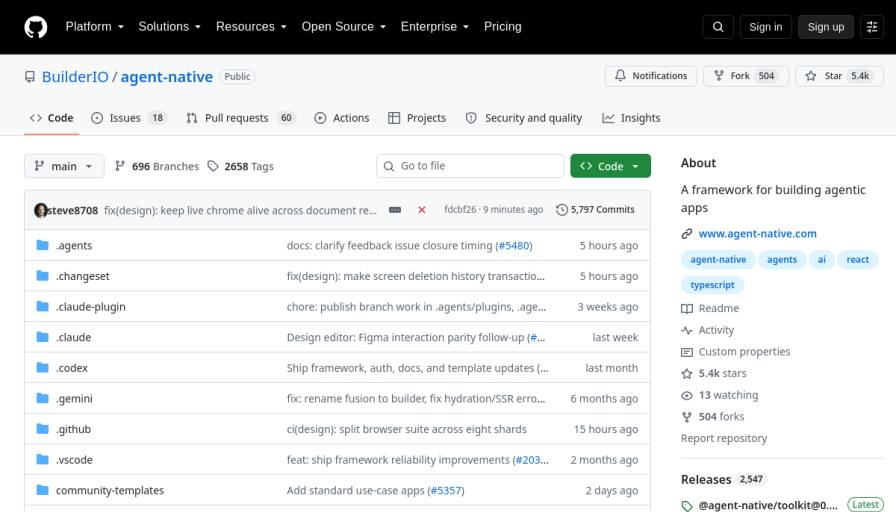This screenshot has width=896, height=512.
Task: Click the ai topic tag
Action: tap(821, 259)
